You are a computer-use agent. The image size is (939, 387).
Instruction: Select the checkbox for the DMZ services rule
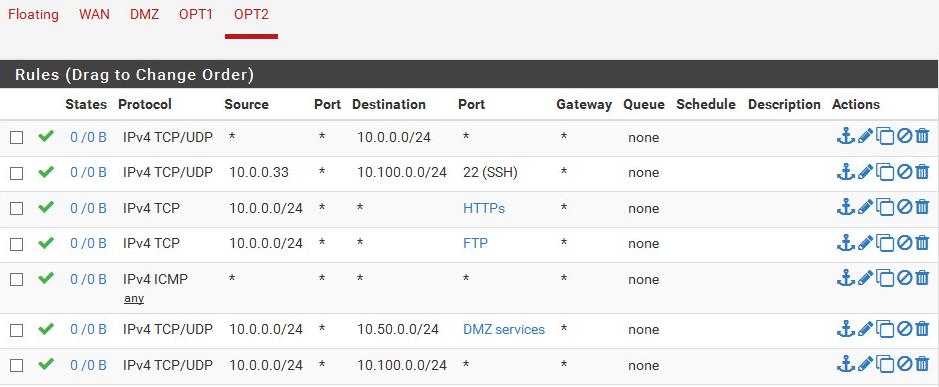[x=17, y=330]
